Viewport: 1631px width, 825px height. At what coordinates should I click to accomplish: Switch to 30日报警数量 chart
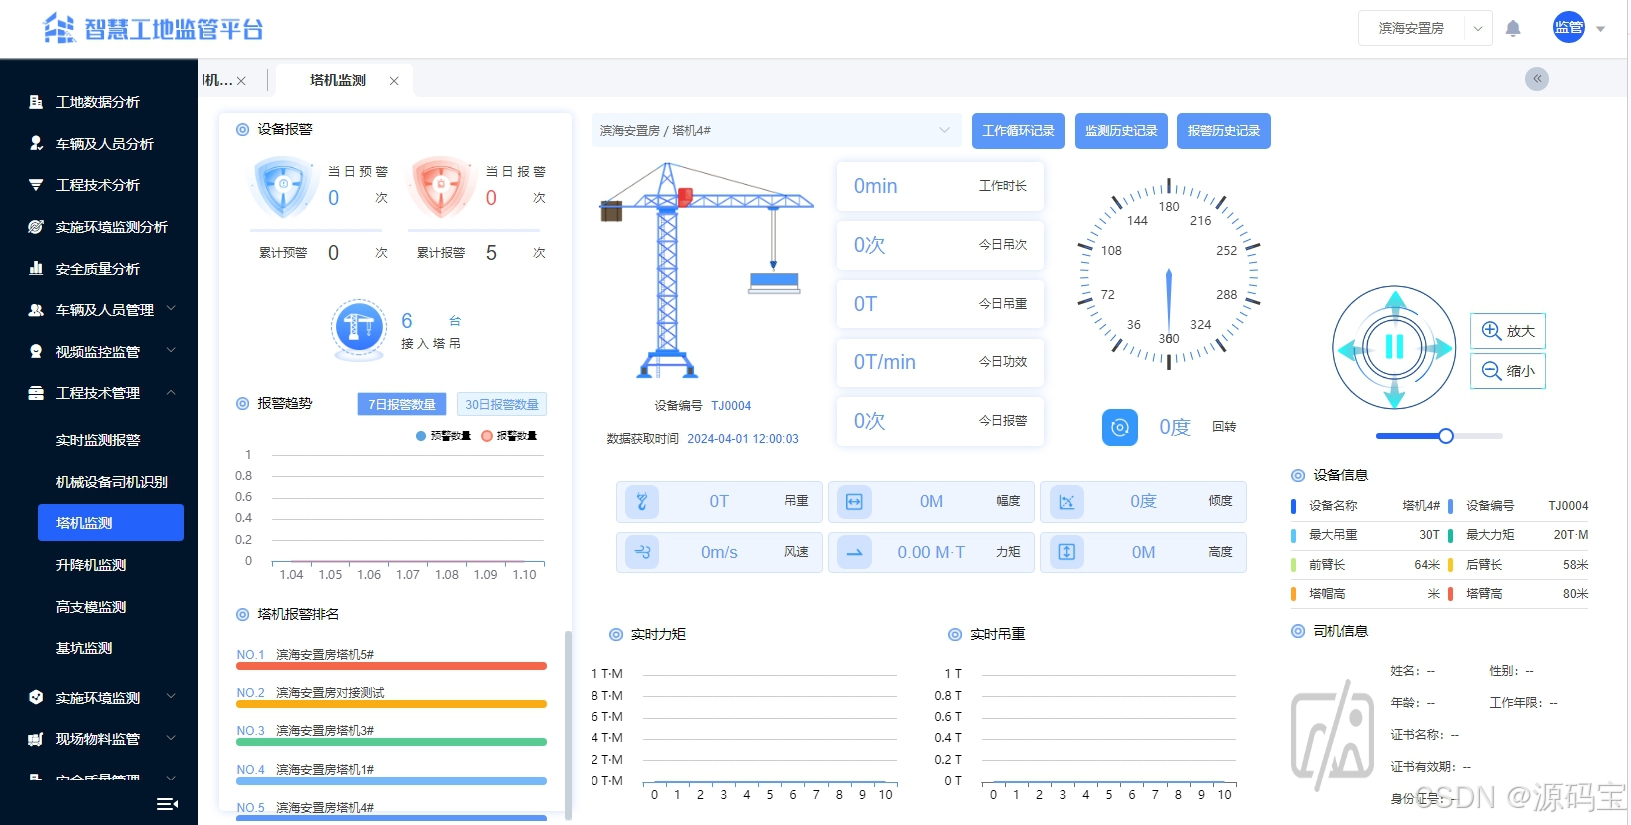502,404
